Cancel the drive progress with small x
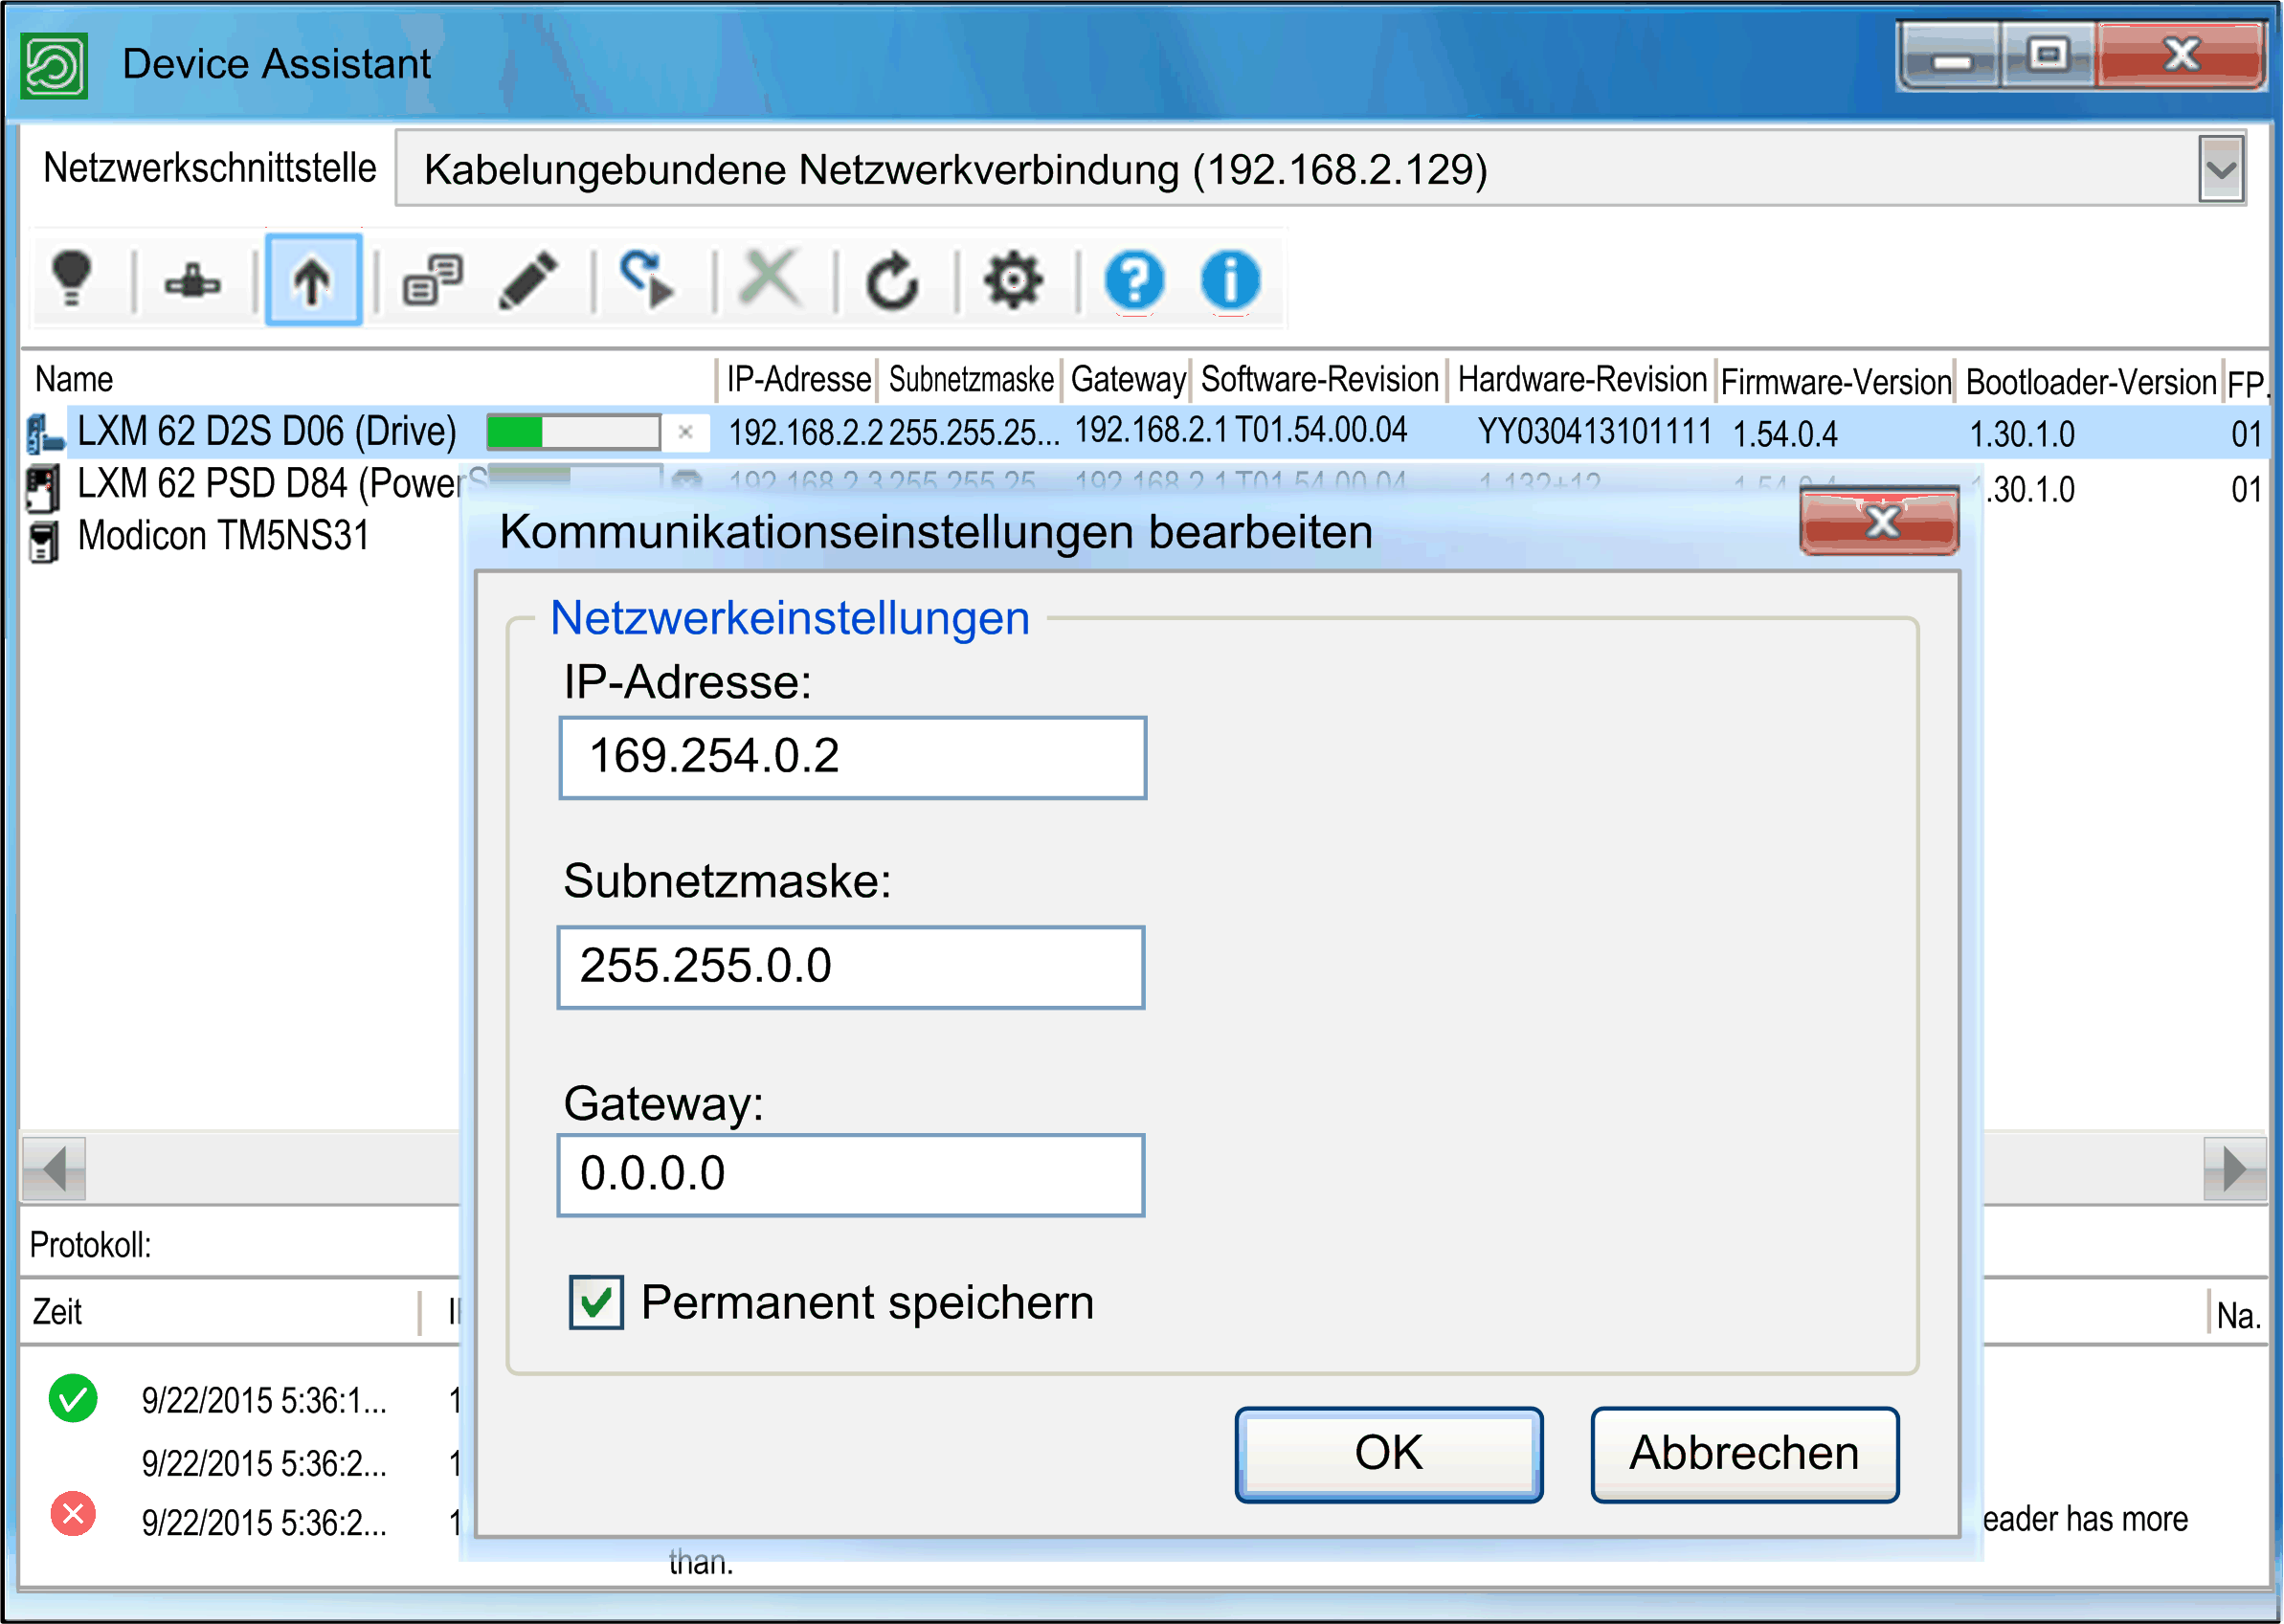 pos(686,432)
